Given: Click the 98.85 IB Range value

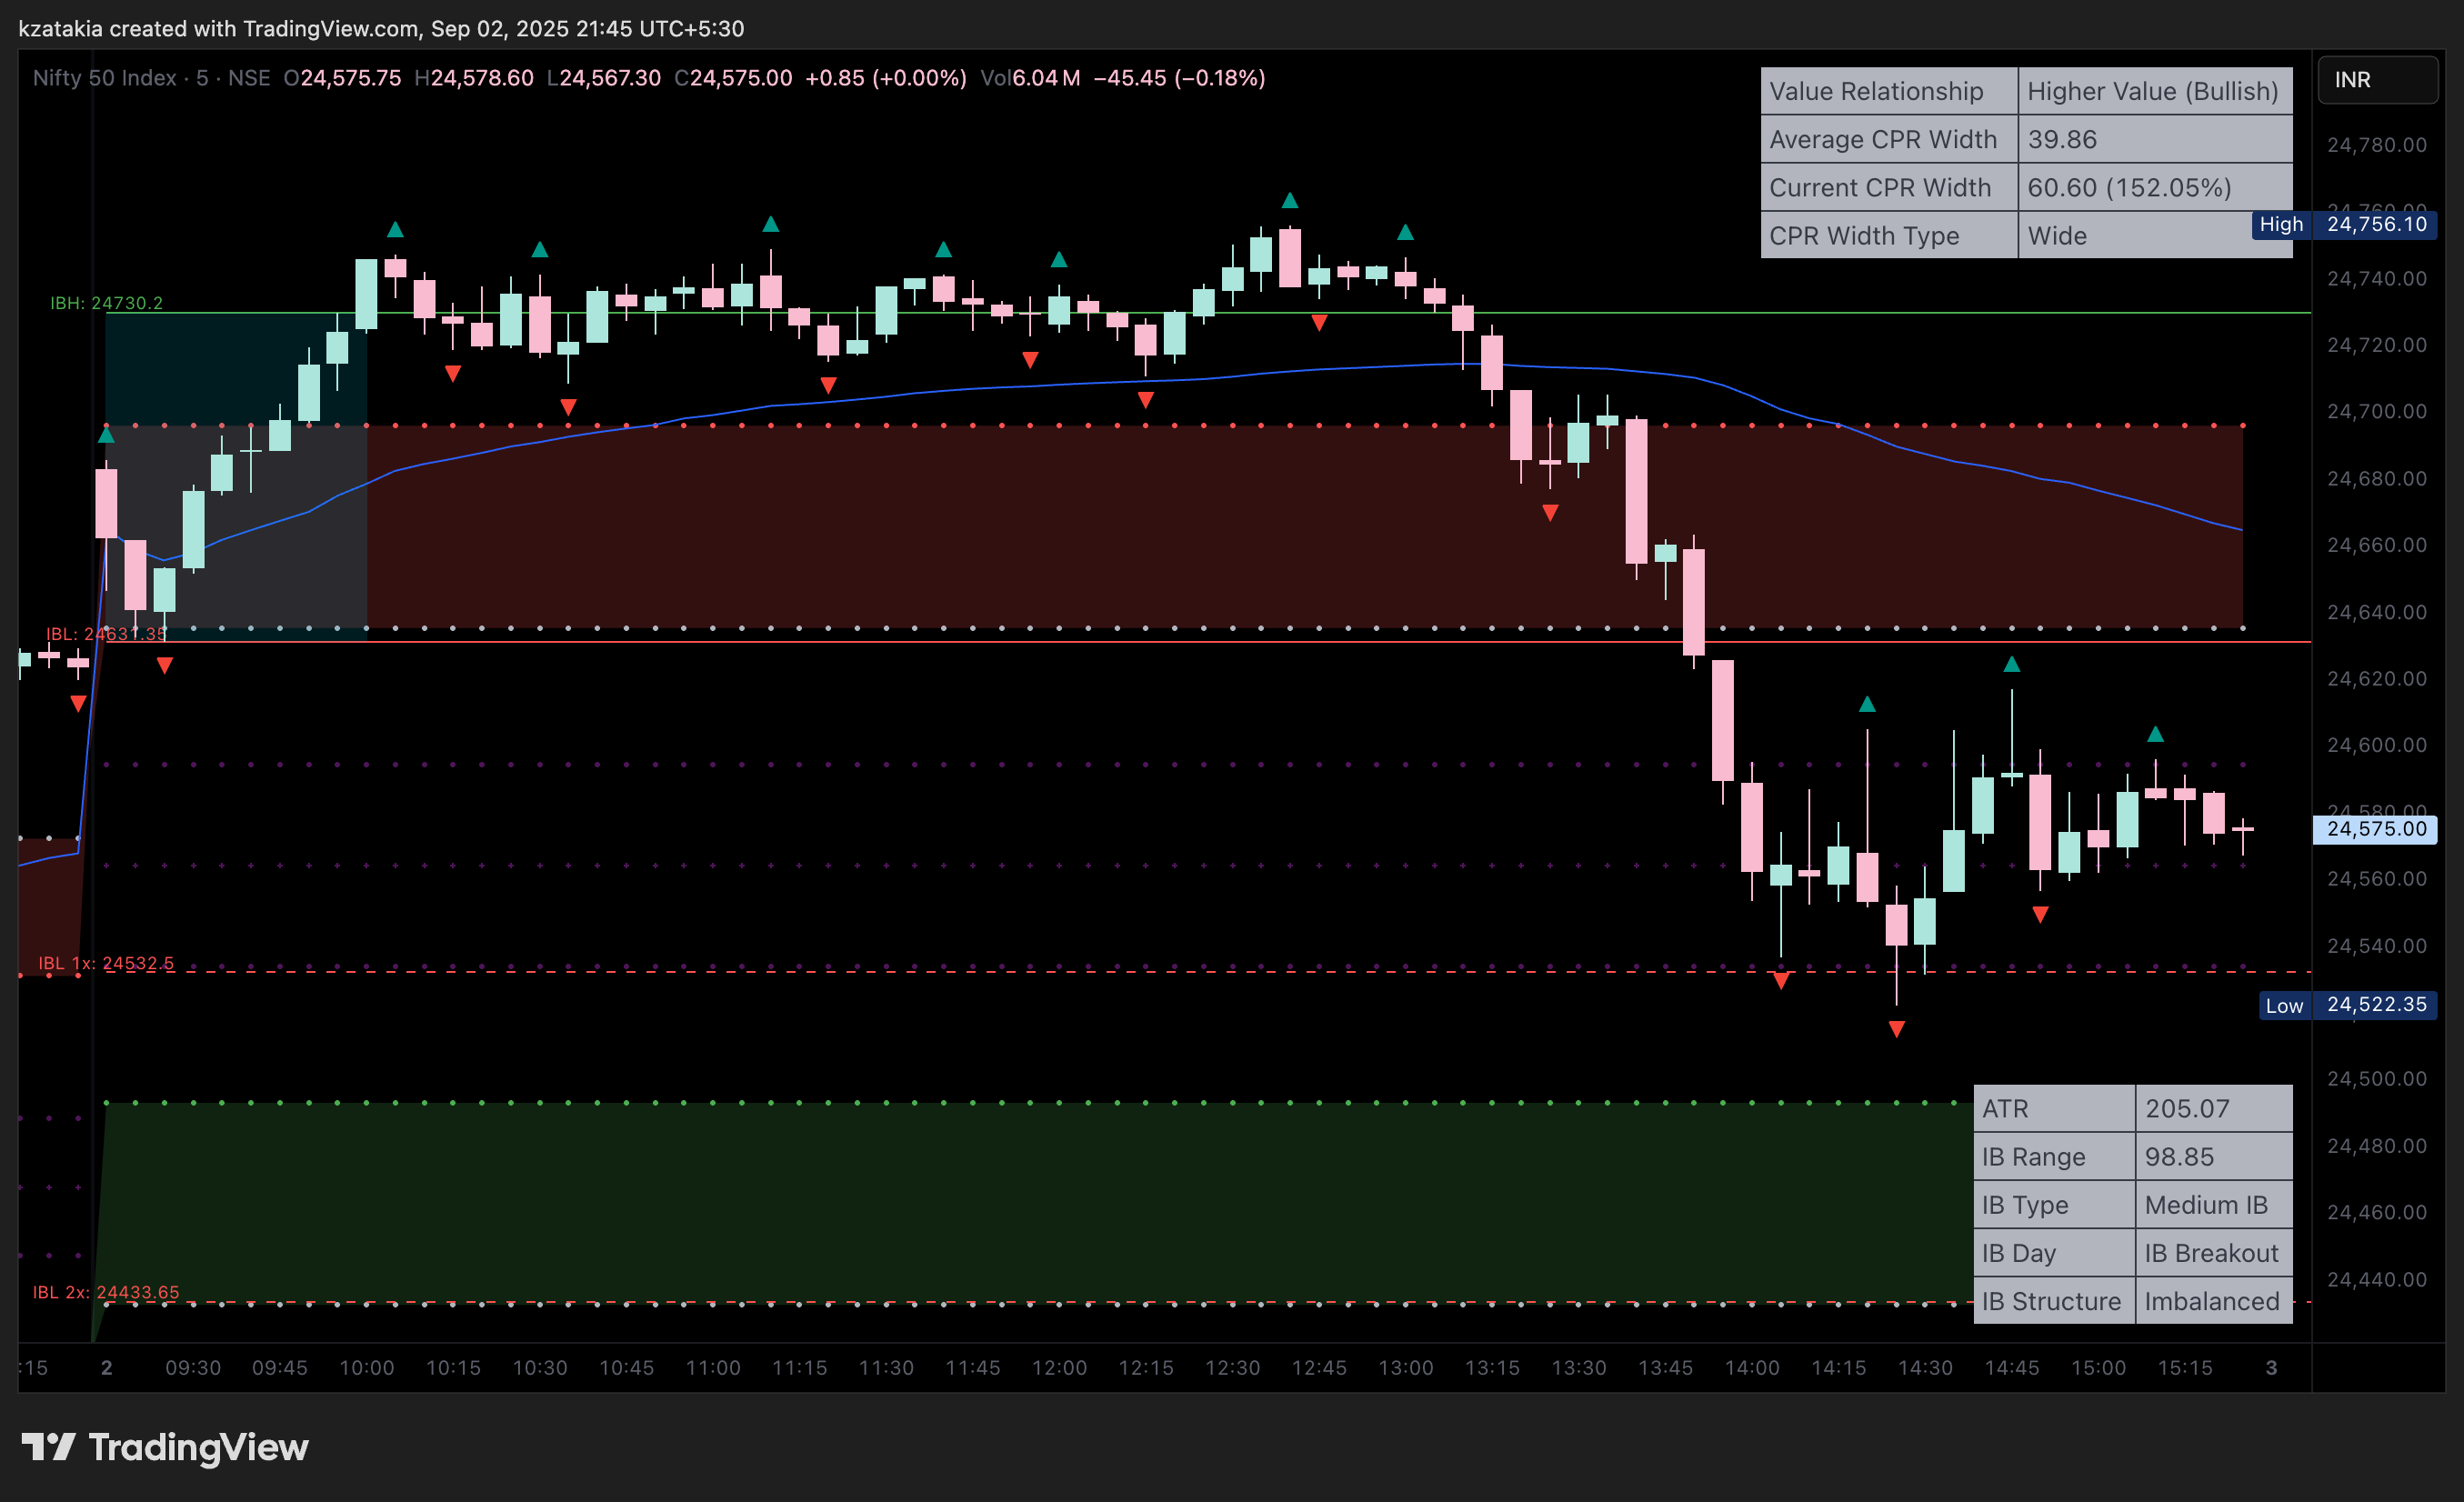Looking at the screenshot, I should click(2214, 1156).
